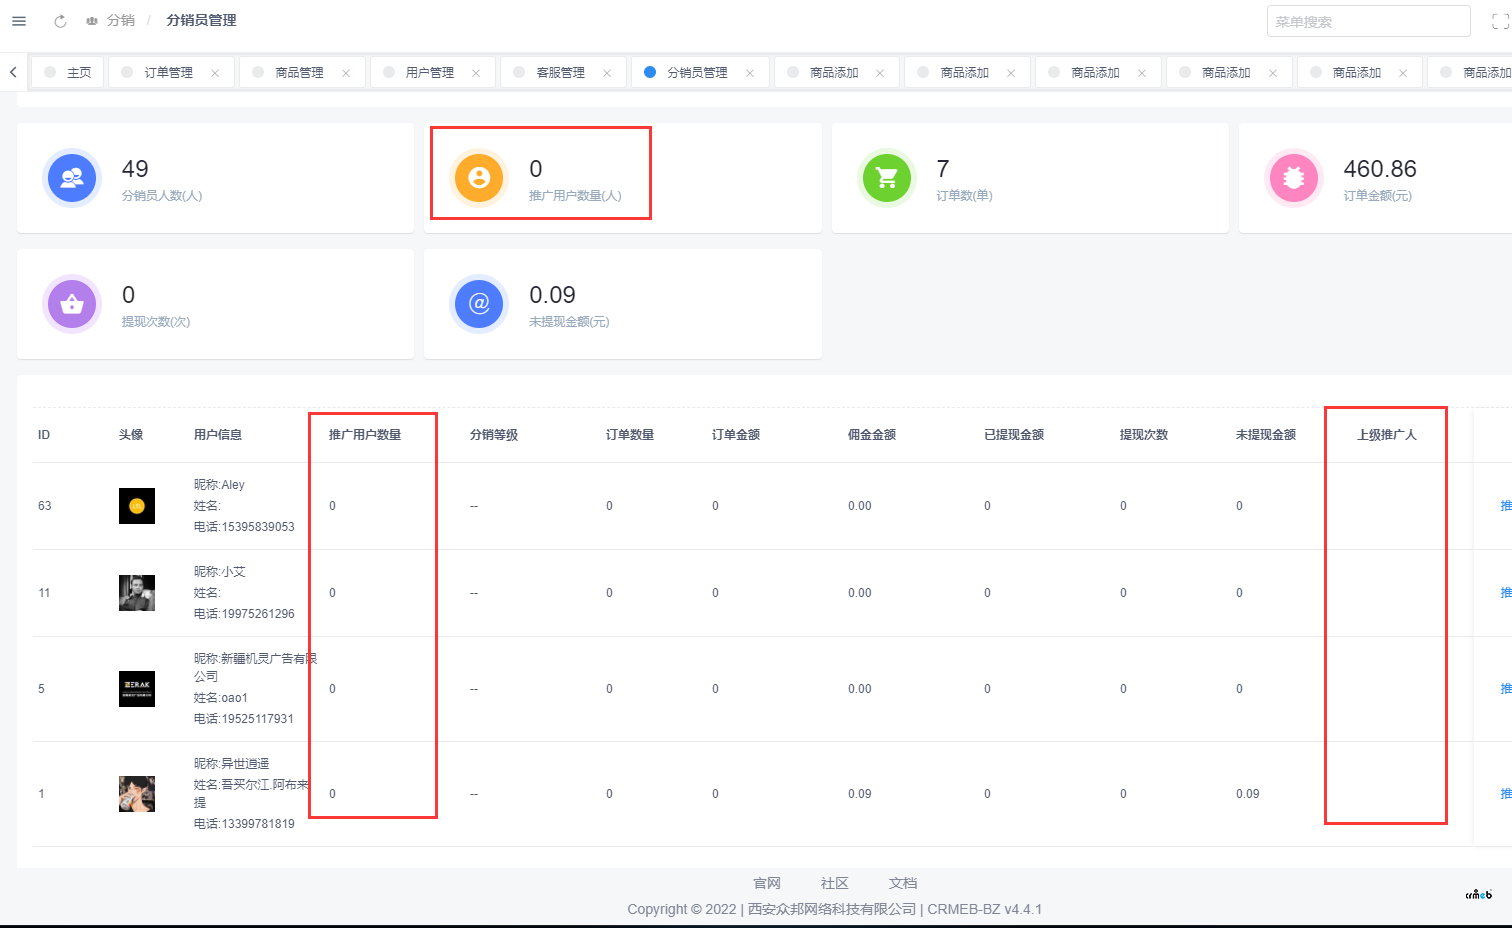1512x928 pixels.
Task: Click the green shopping cart order icon
Action: 887,178
